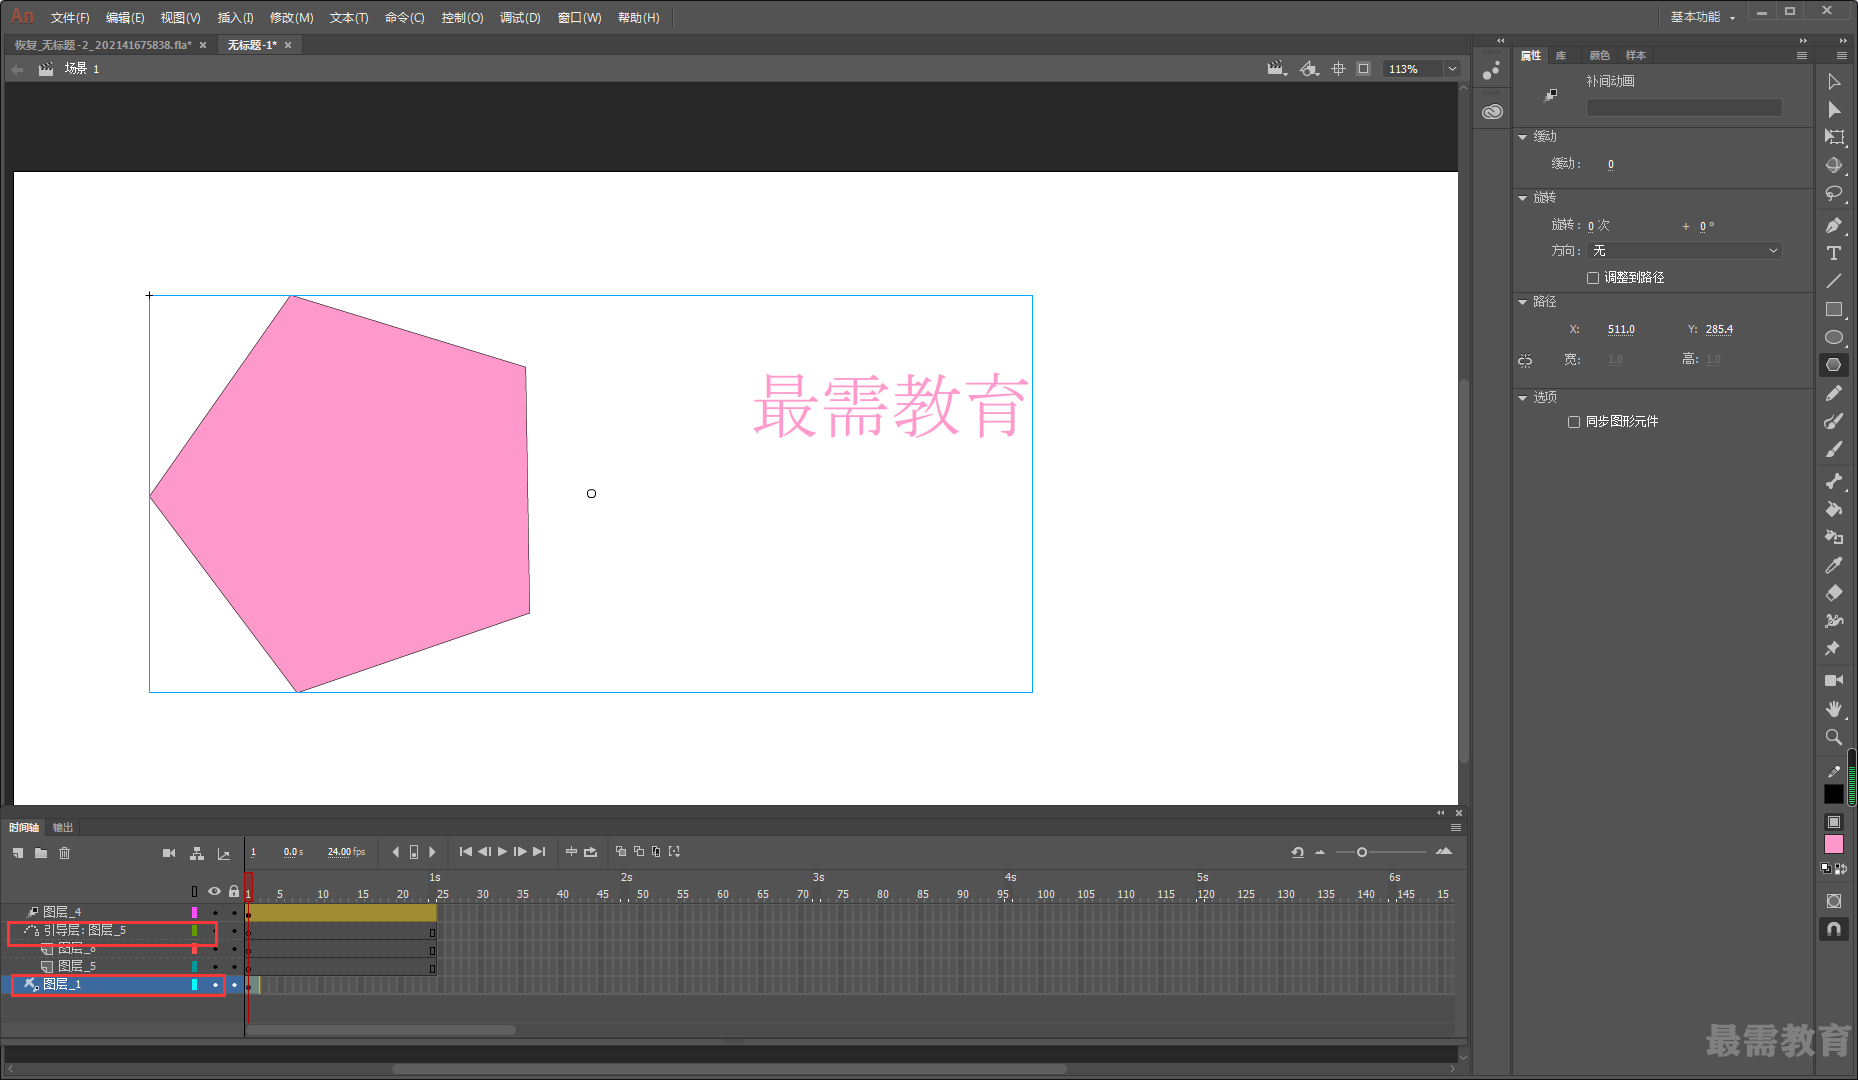Toggle the loop playback button

tap(590, 852)
